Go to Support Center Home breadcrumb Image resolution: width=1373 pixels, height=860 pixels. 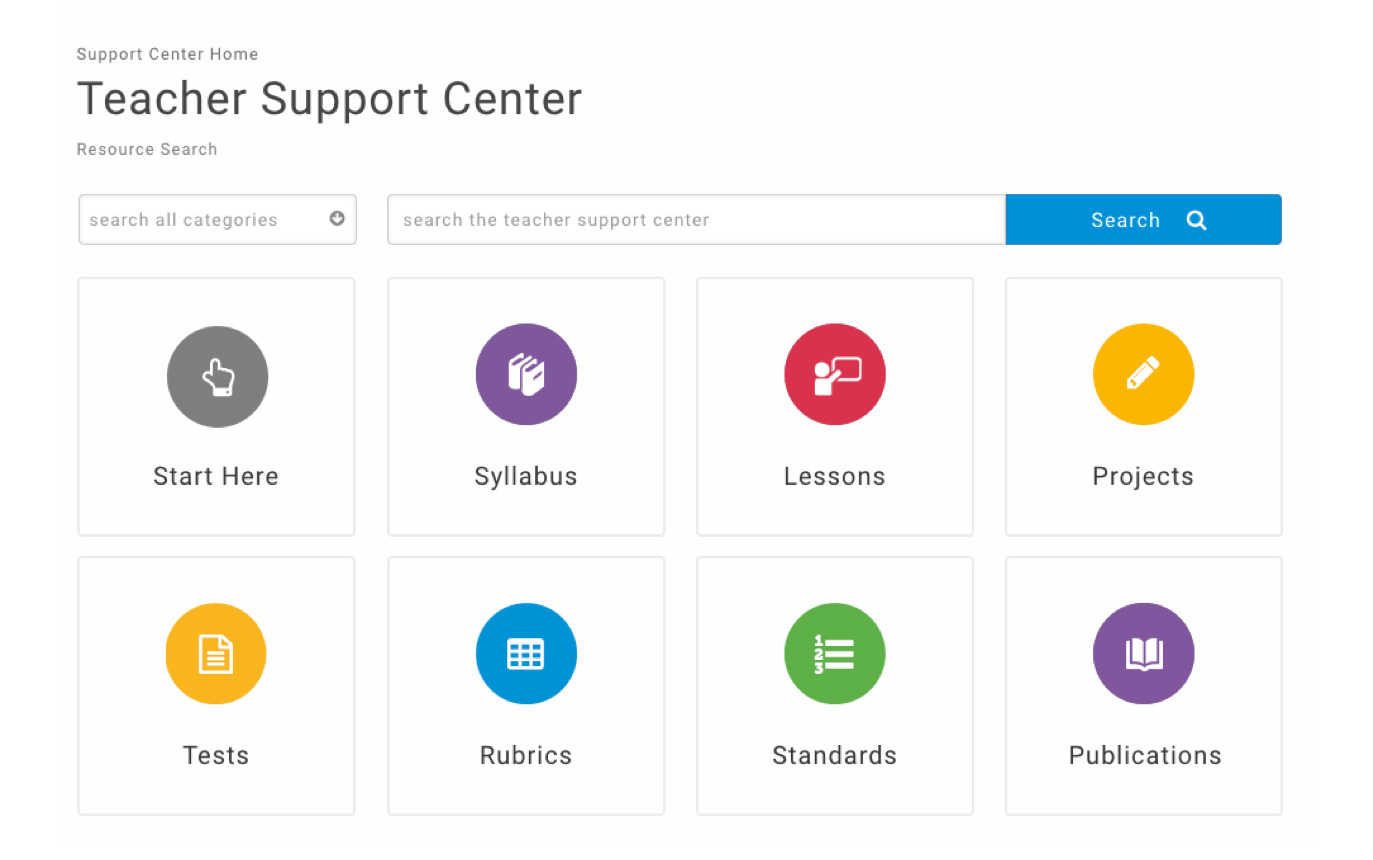(x=167, y=54)
